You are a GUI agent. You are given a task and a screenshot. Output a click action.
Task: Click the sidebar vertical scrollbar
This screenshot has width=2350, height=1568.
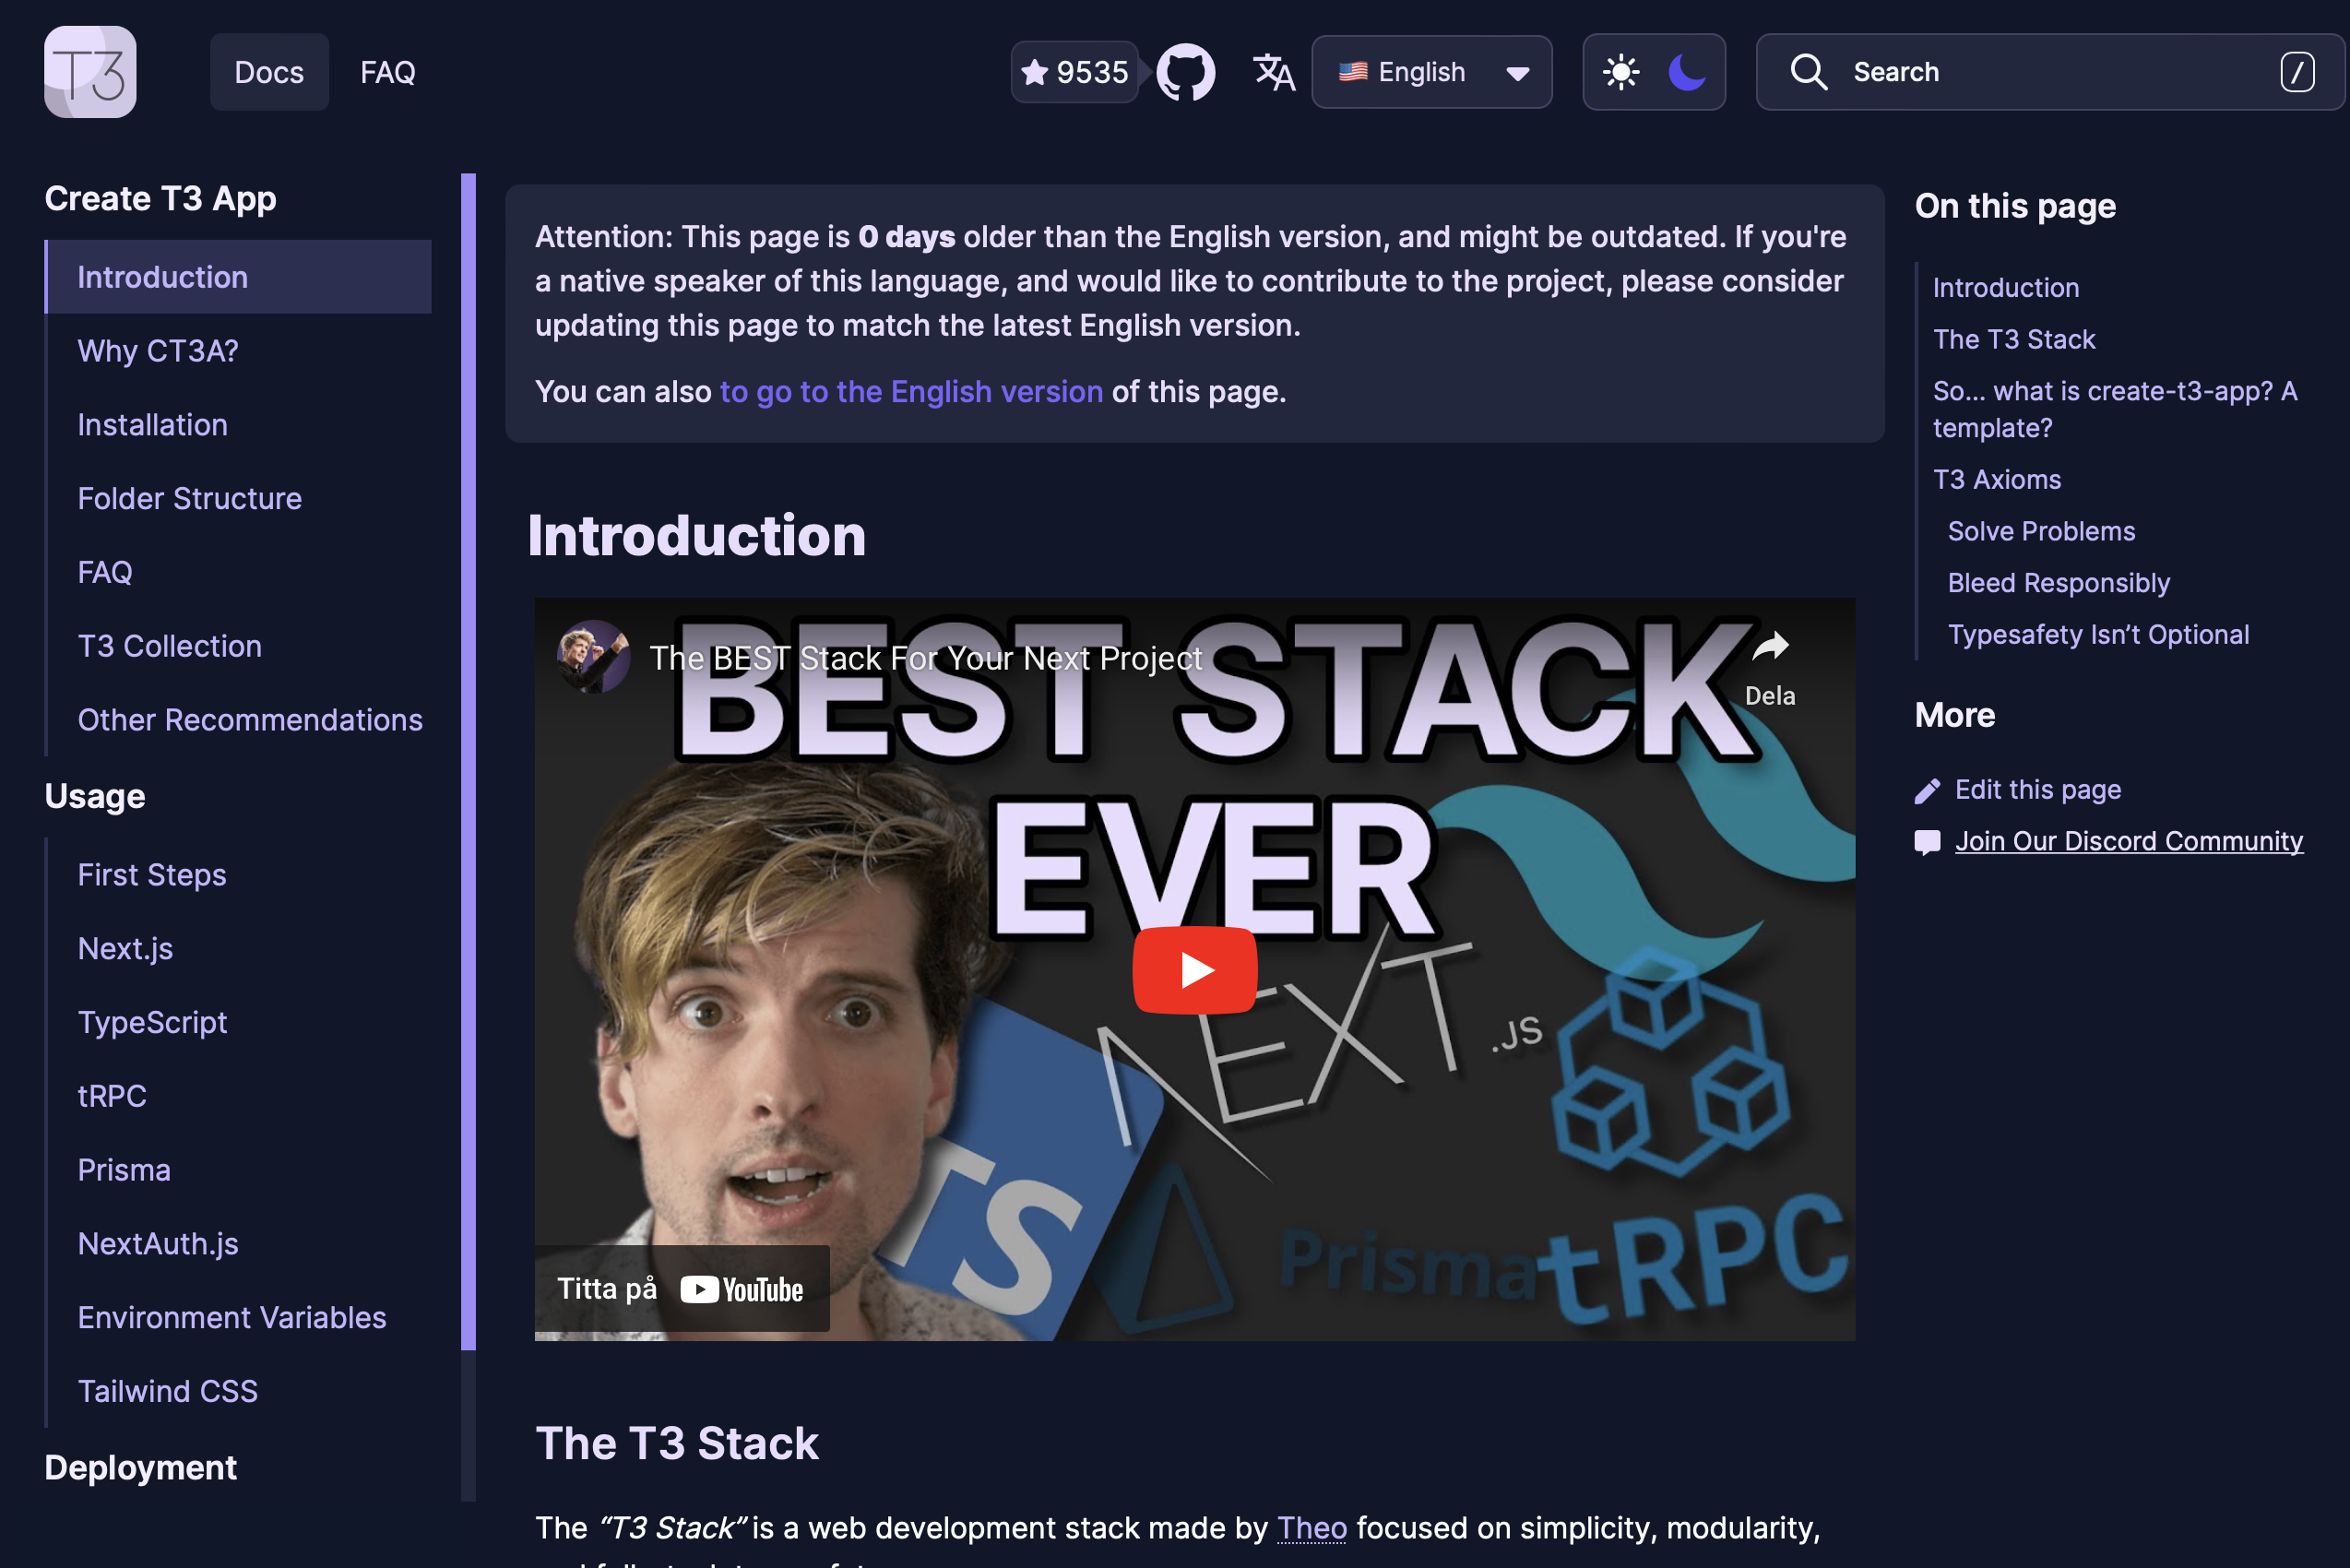pyautogui.click(x=468, y=760)
